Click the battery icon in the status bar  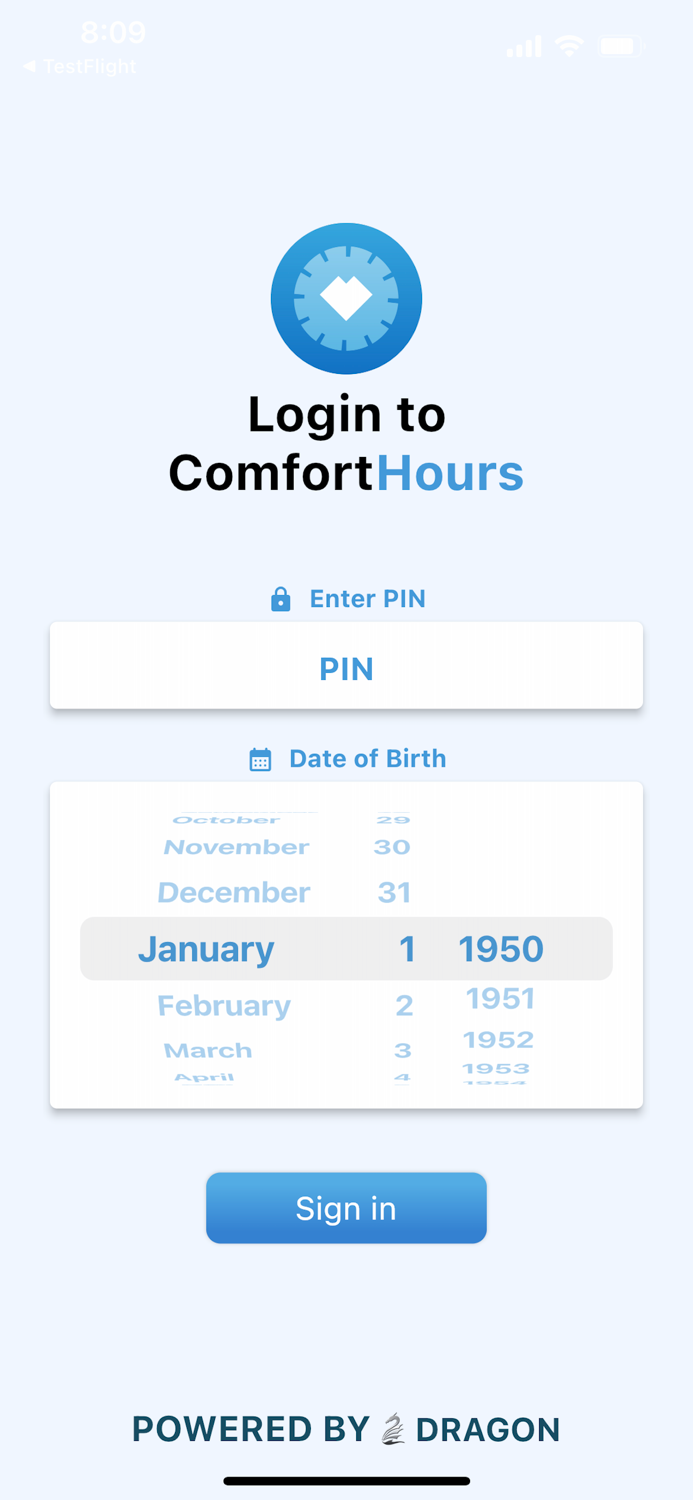[620, 45]
